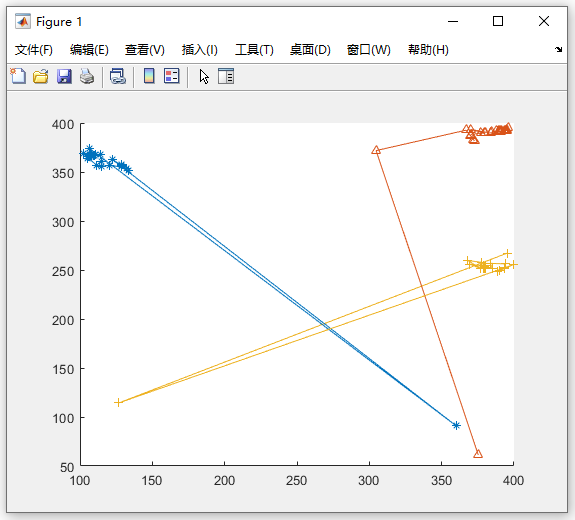Print figure using the printer icon
Viewport: 575px width, 520px height.
pos(87,76)
